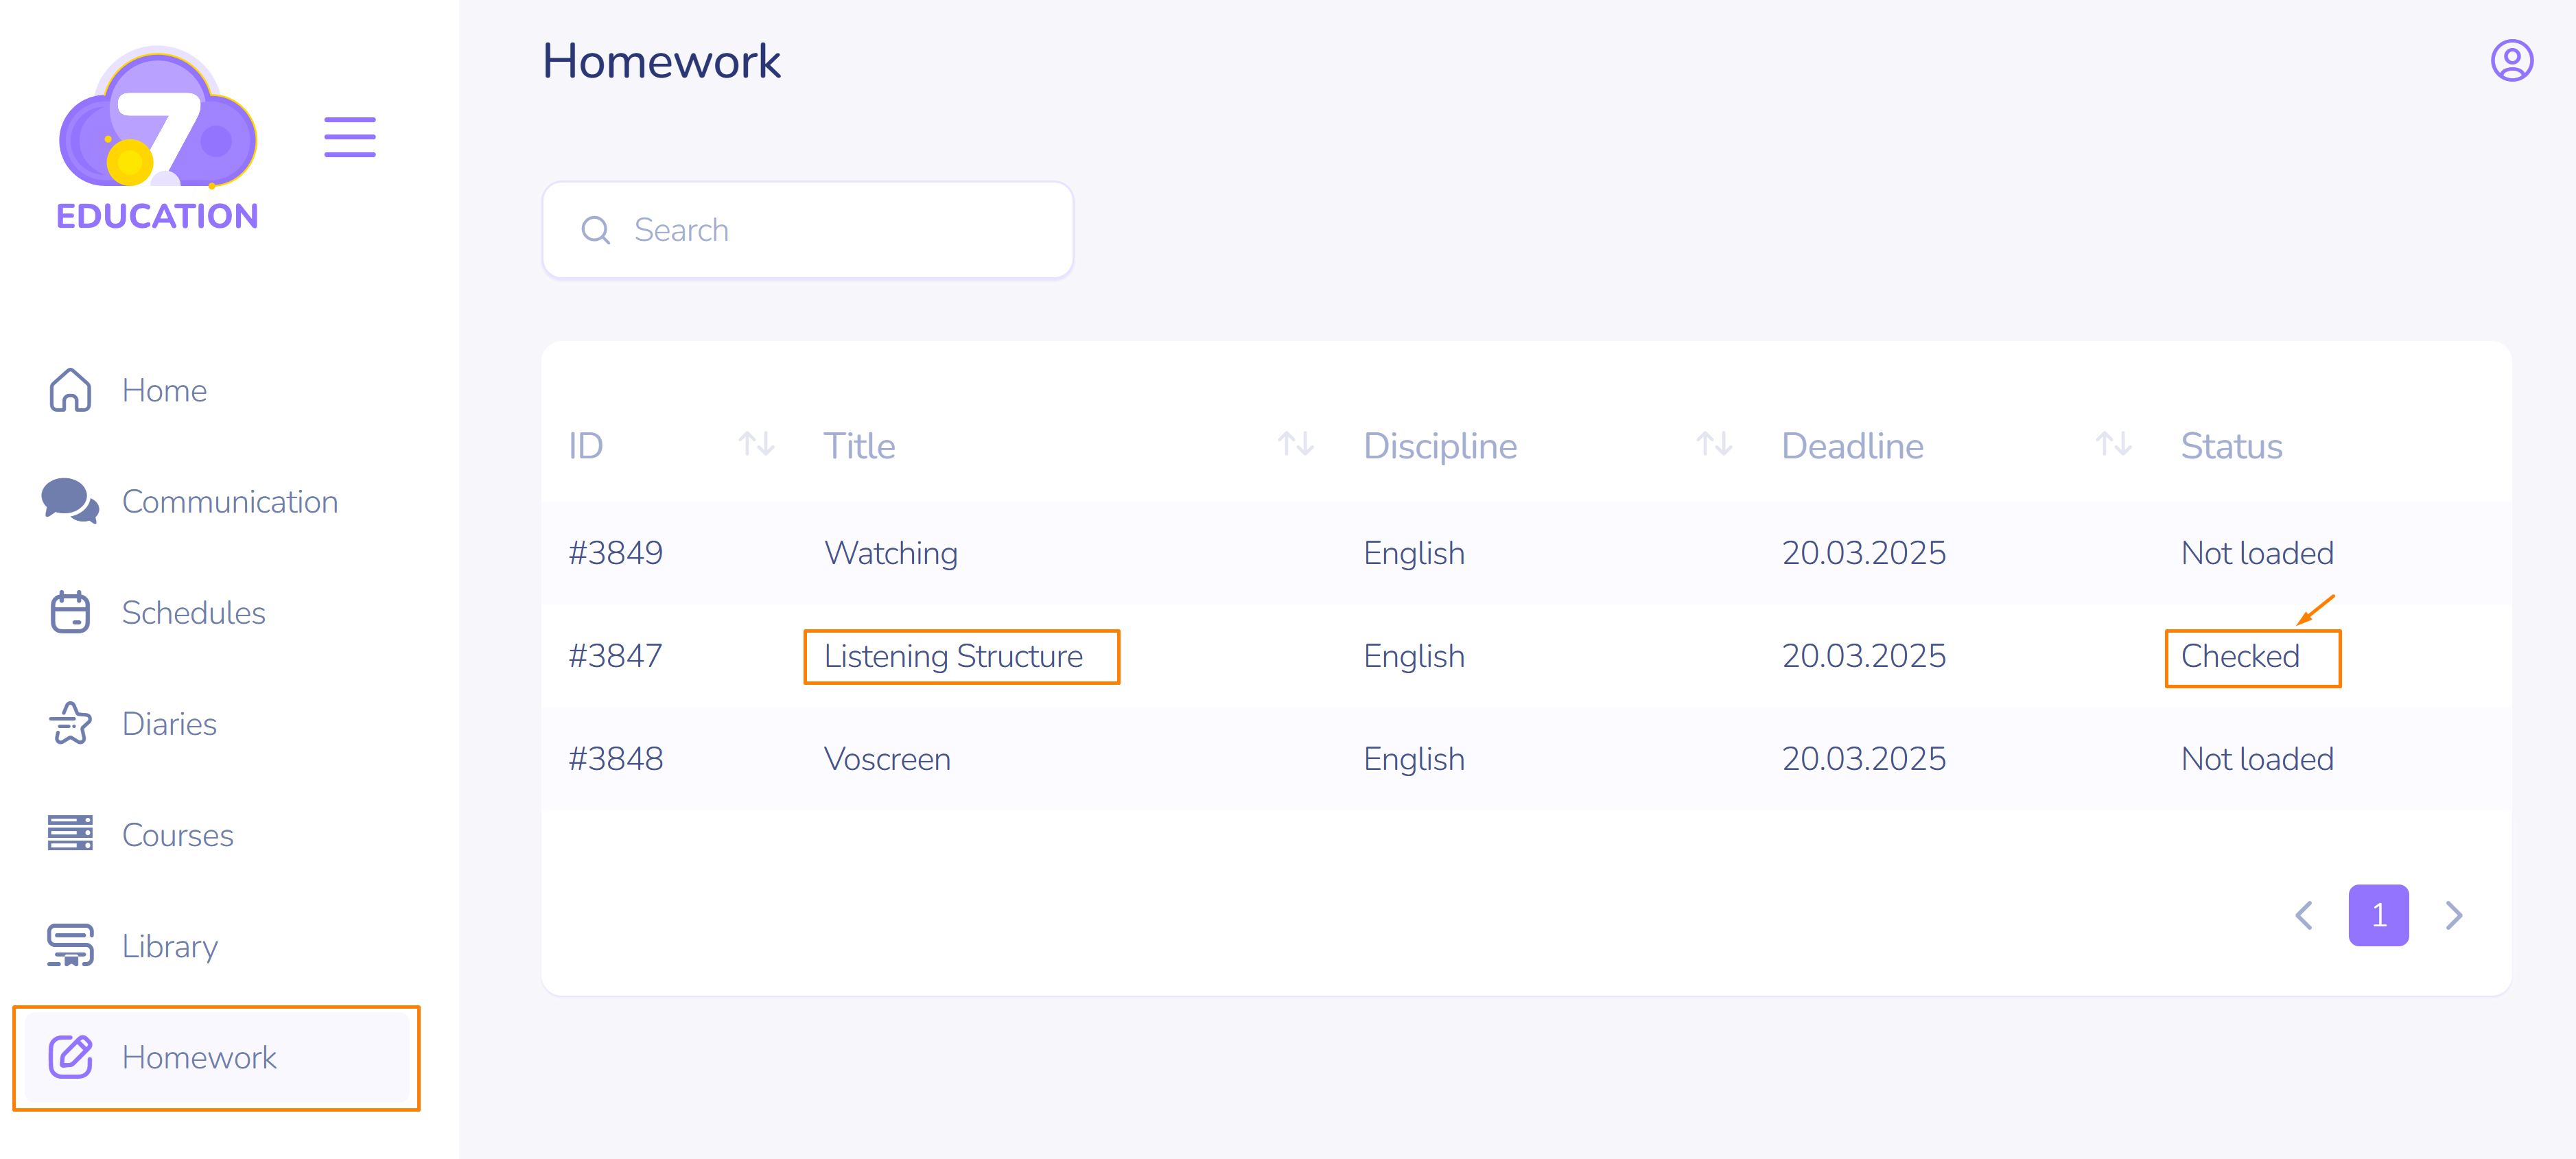Sort table by Deadline column arrows

pyautogui.click(x=2113, y=444)
